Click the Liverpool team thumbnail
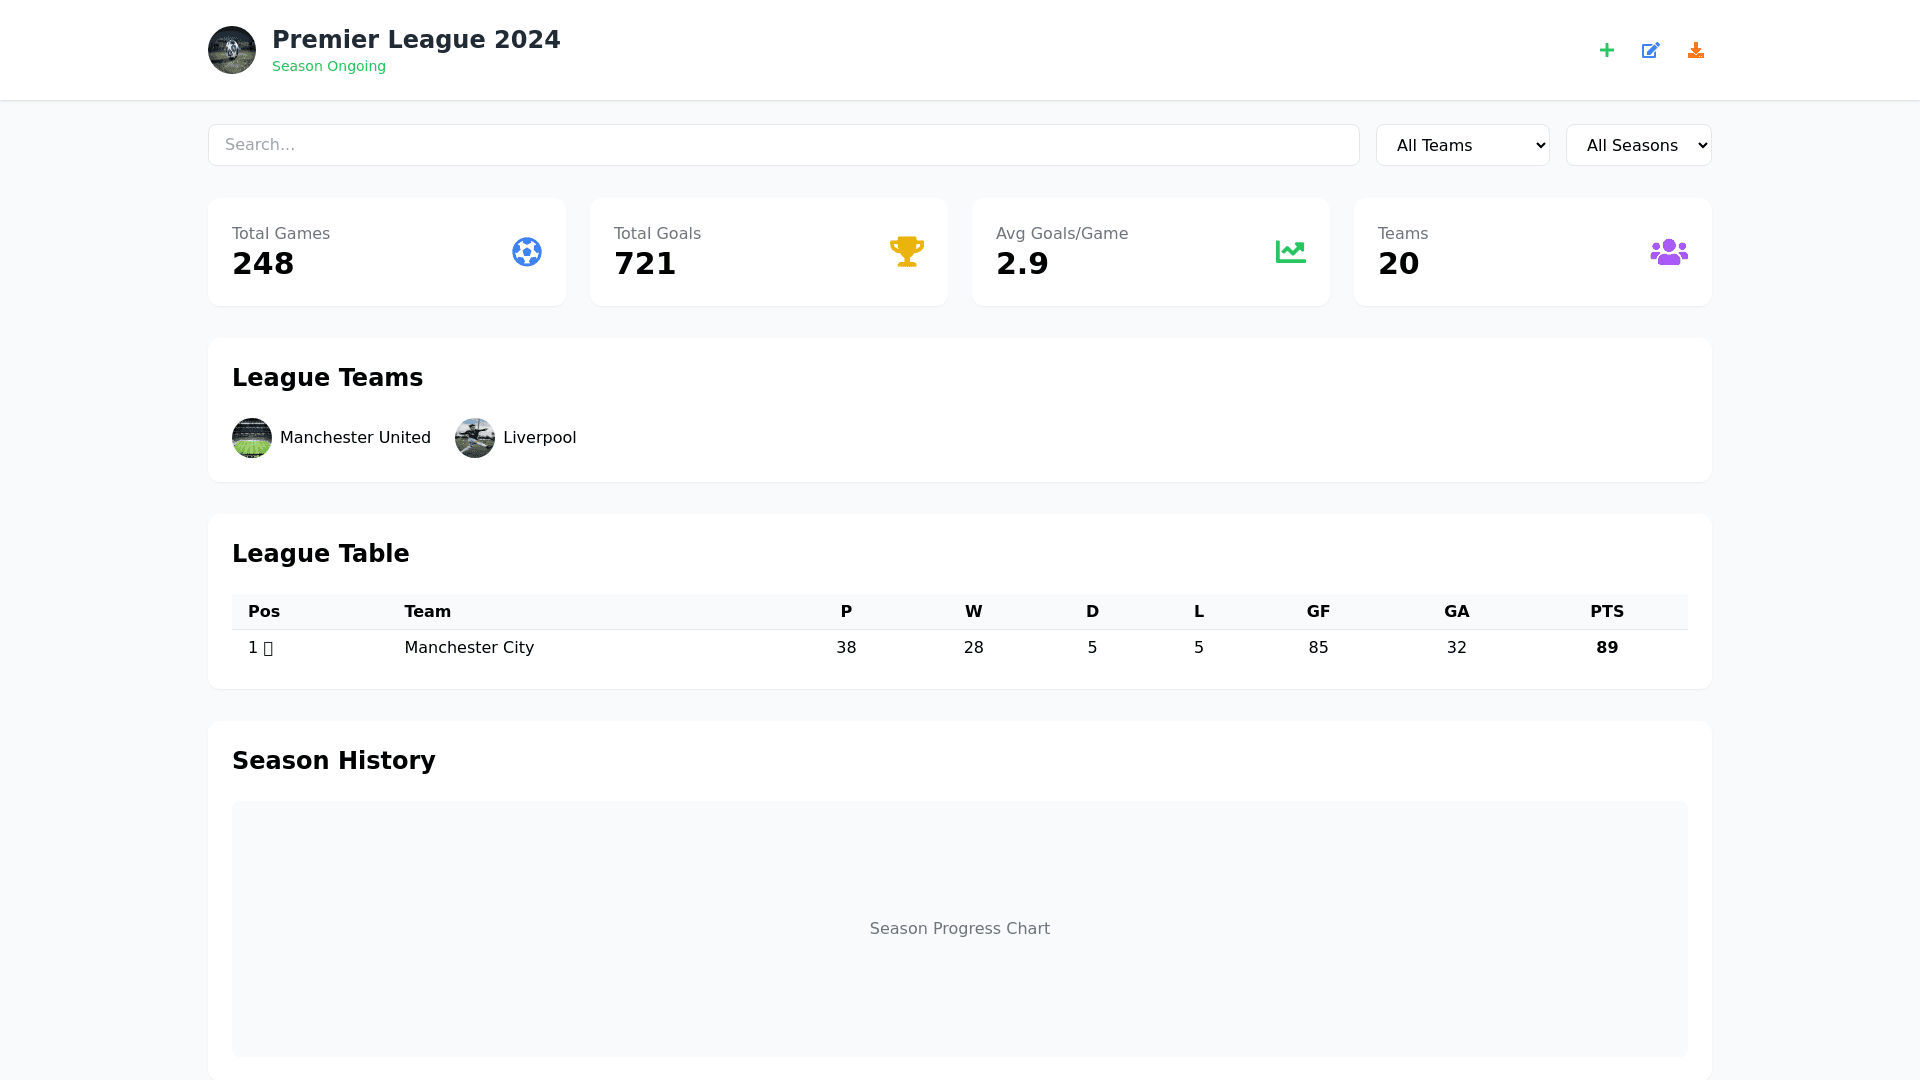Image resolution: width=1920 pixels, height=1080 pixels. click(475, 438)
